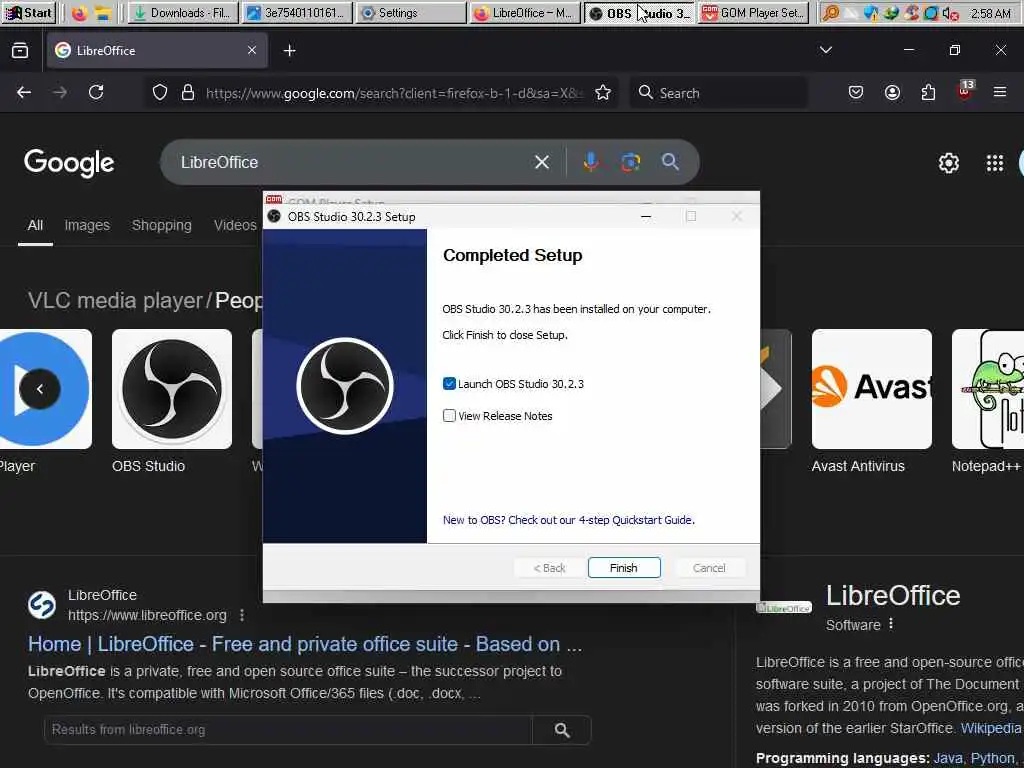The height and width of the screenshot is (768, 1024).
Task: Open Firefox View tab manager icon
Action: (x=20, y=50)
